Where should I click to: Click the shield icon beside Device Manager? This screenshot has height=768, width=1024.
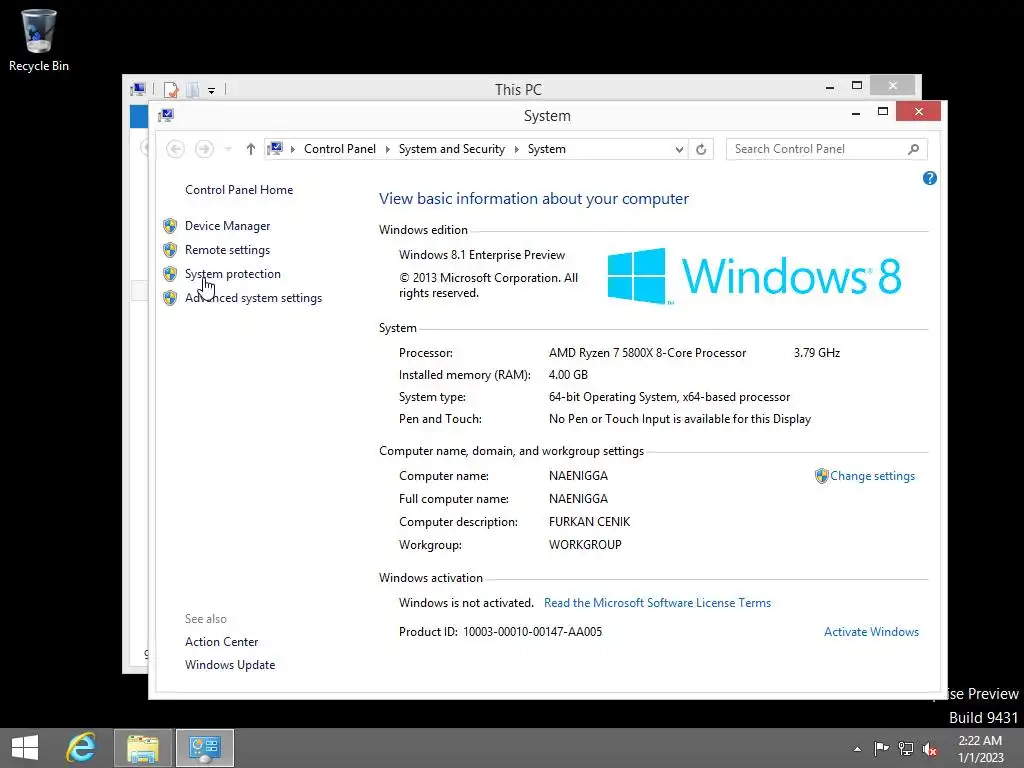[170, 226]
